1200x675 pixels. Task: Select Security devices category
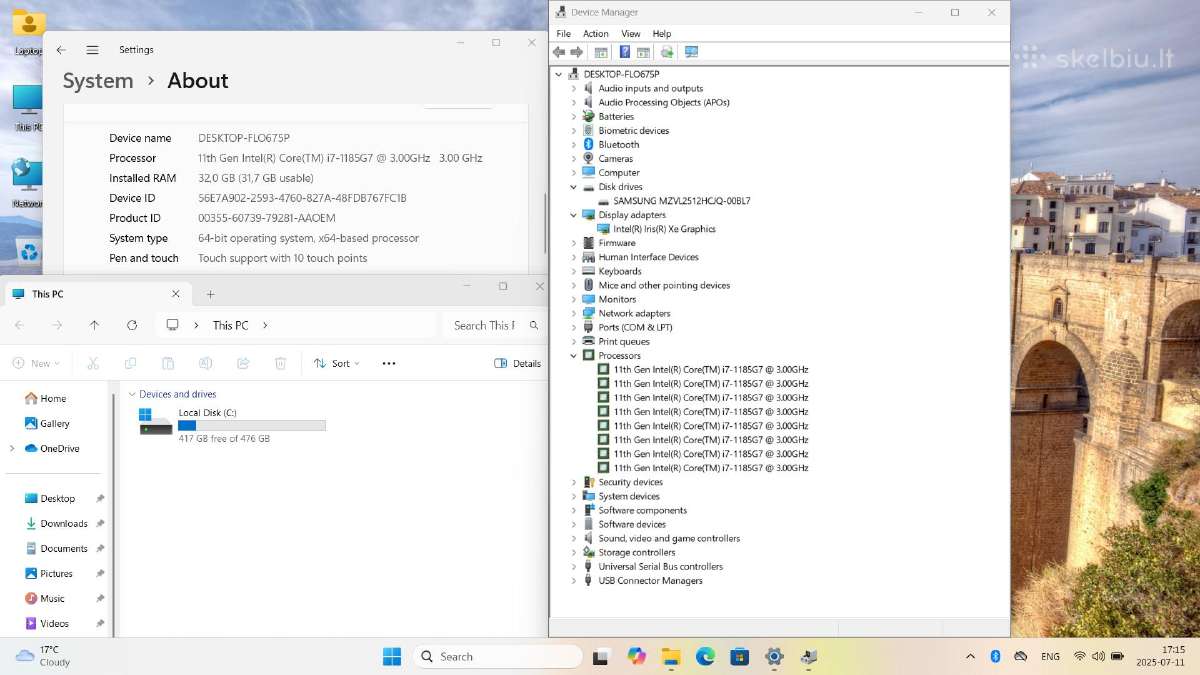(630, 482)
